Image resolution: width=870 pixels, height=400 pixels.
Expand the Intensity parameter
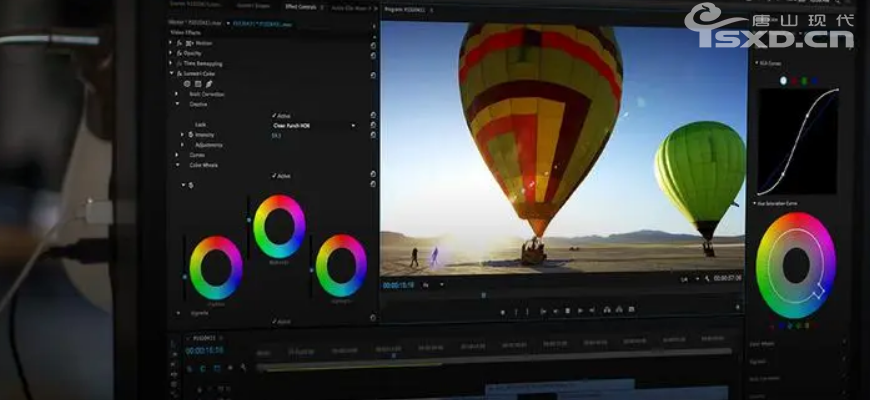[x=182, y=135]
